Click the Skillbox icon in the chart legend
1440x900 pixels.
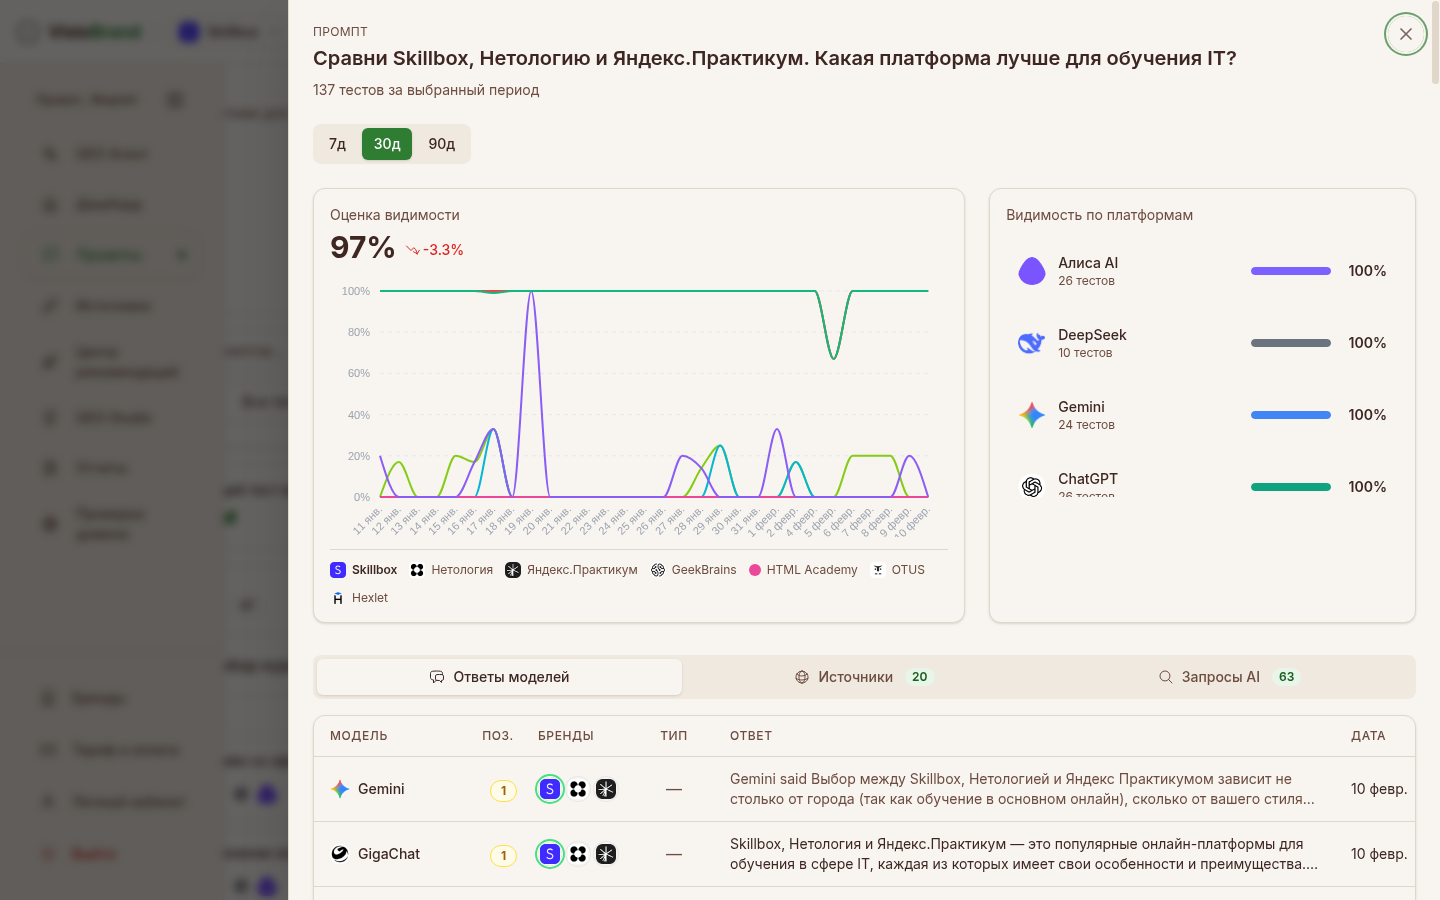337,569
